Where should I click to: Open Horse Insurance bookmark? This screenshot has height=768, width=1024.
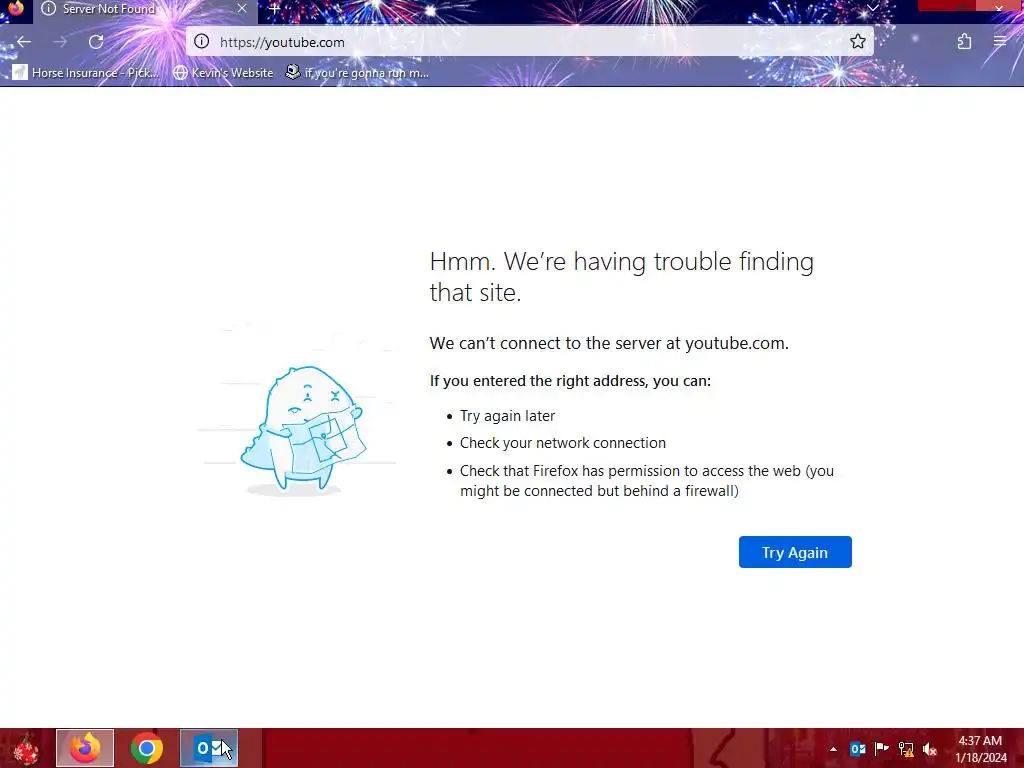pos(86,72)
